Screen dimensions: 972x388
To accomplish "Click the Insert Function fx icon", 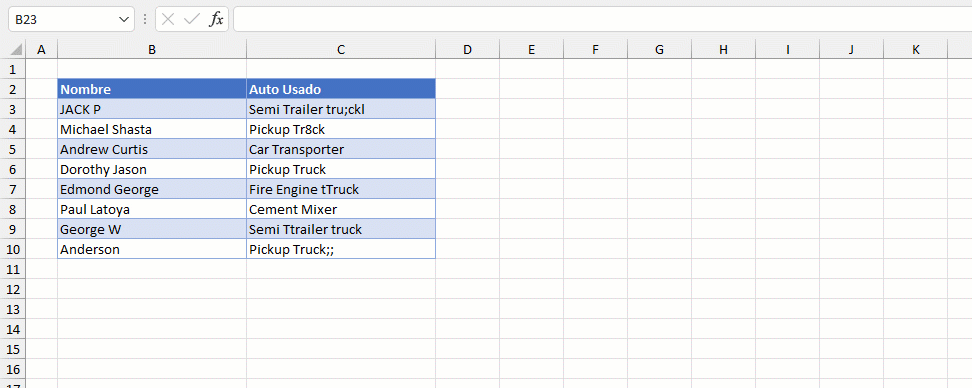I will (216, 19).
